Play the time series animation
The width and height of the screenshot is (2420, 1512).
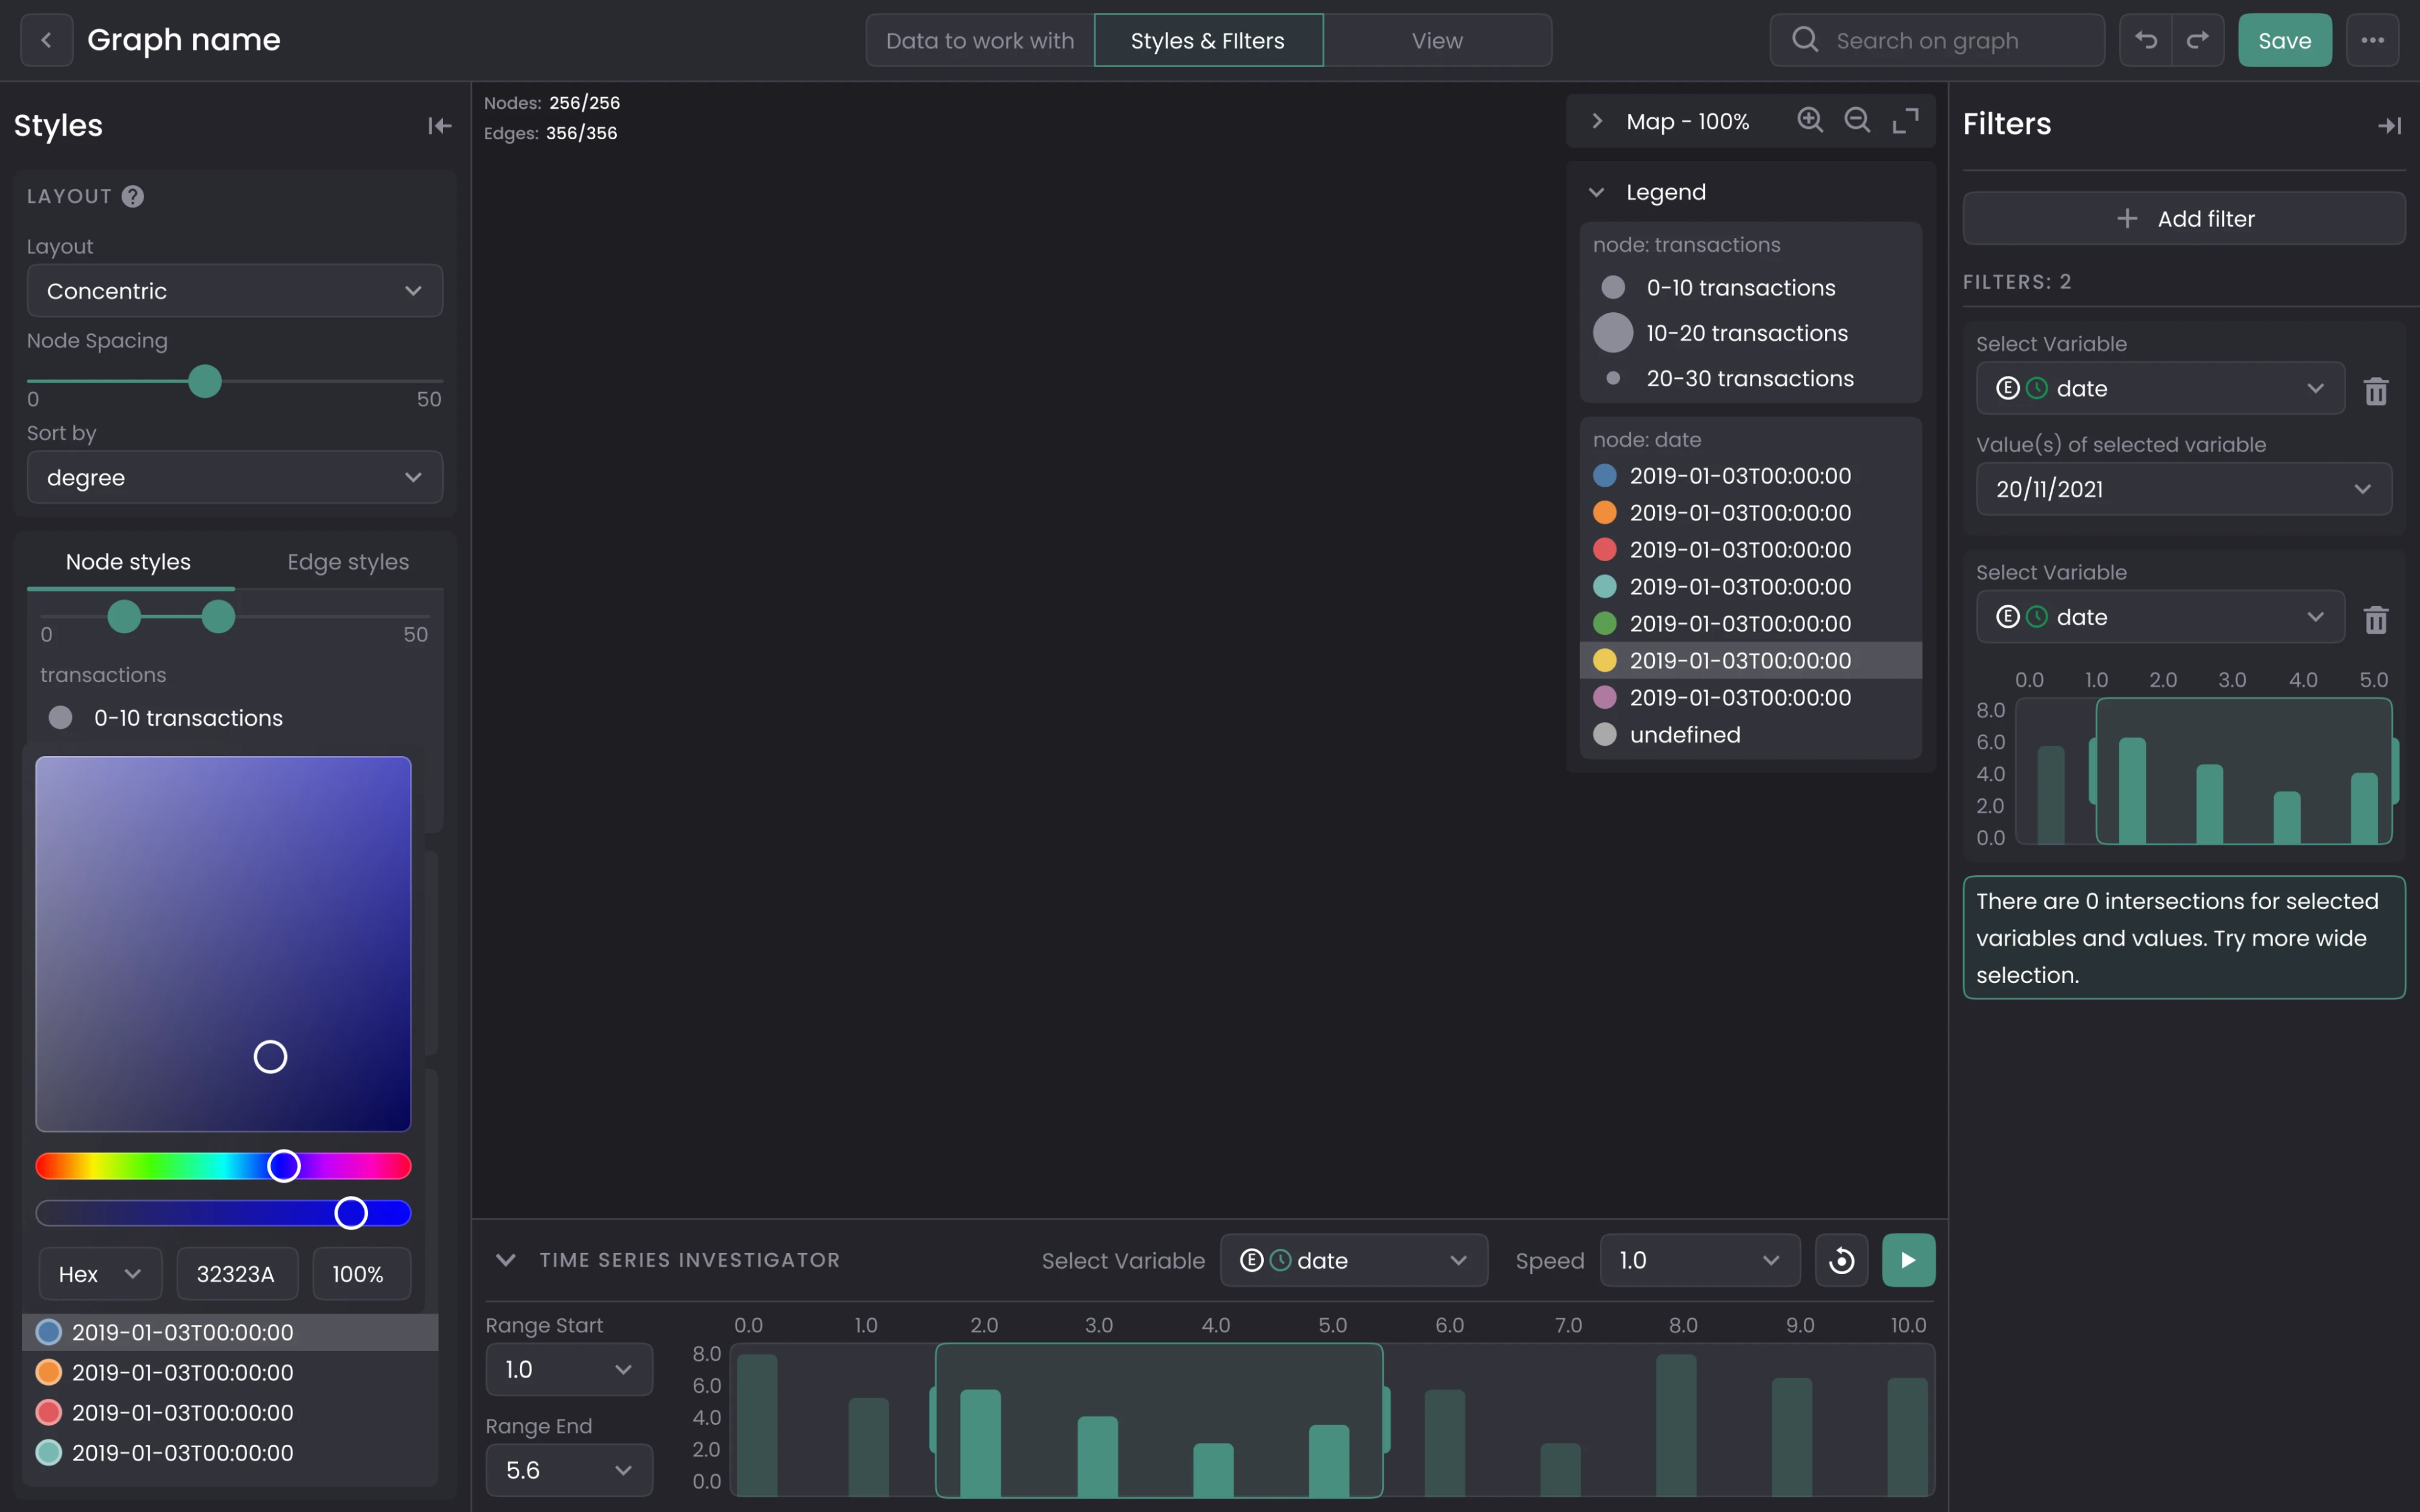tap(1908, 1260)
